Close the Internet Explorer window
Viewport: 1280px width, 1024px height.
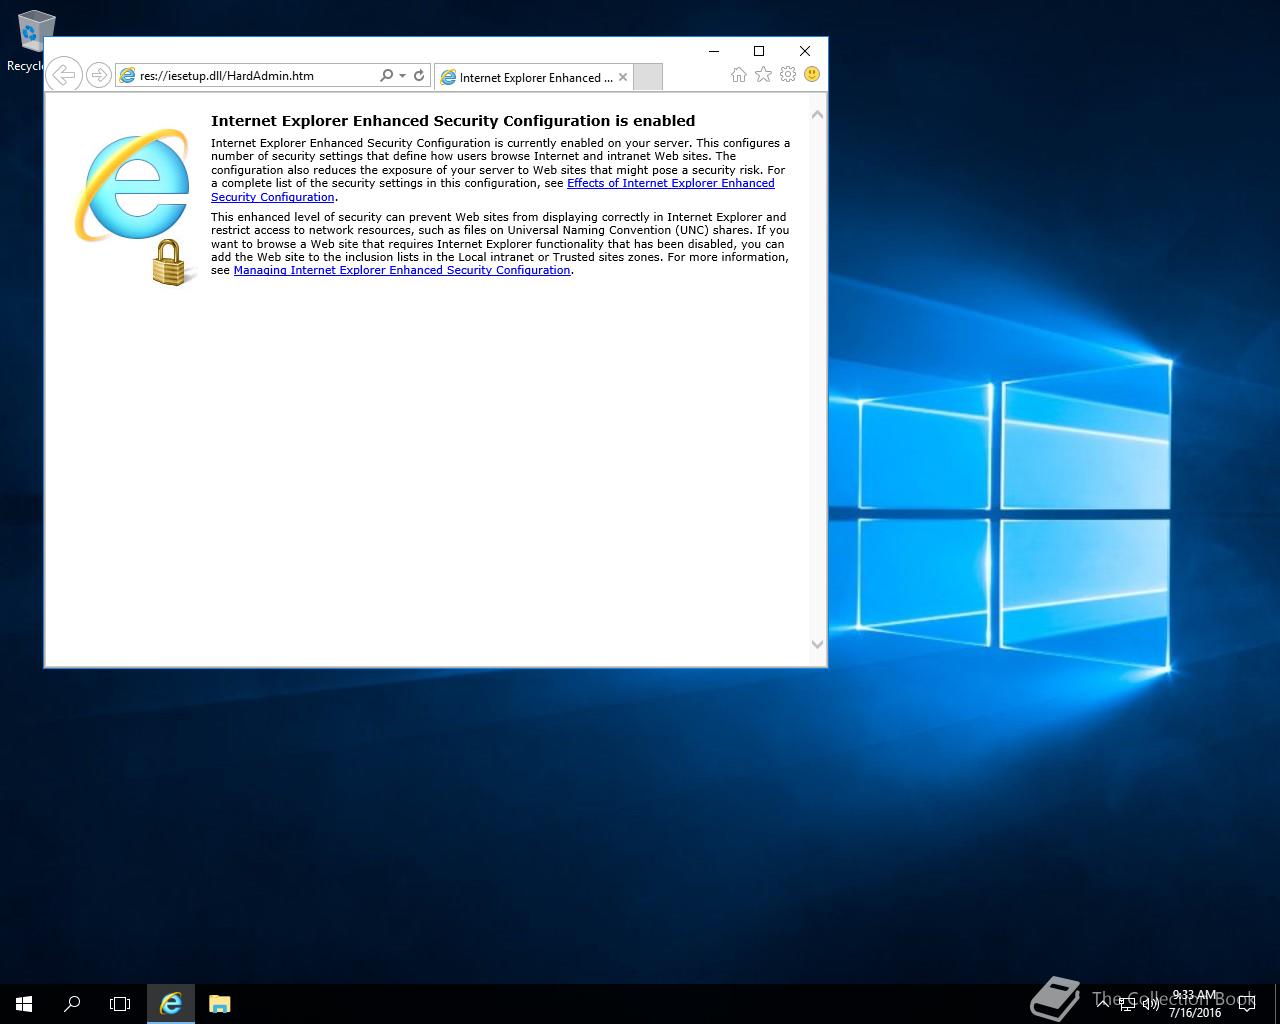805,50
